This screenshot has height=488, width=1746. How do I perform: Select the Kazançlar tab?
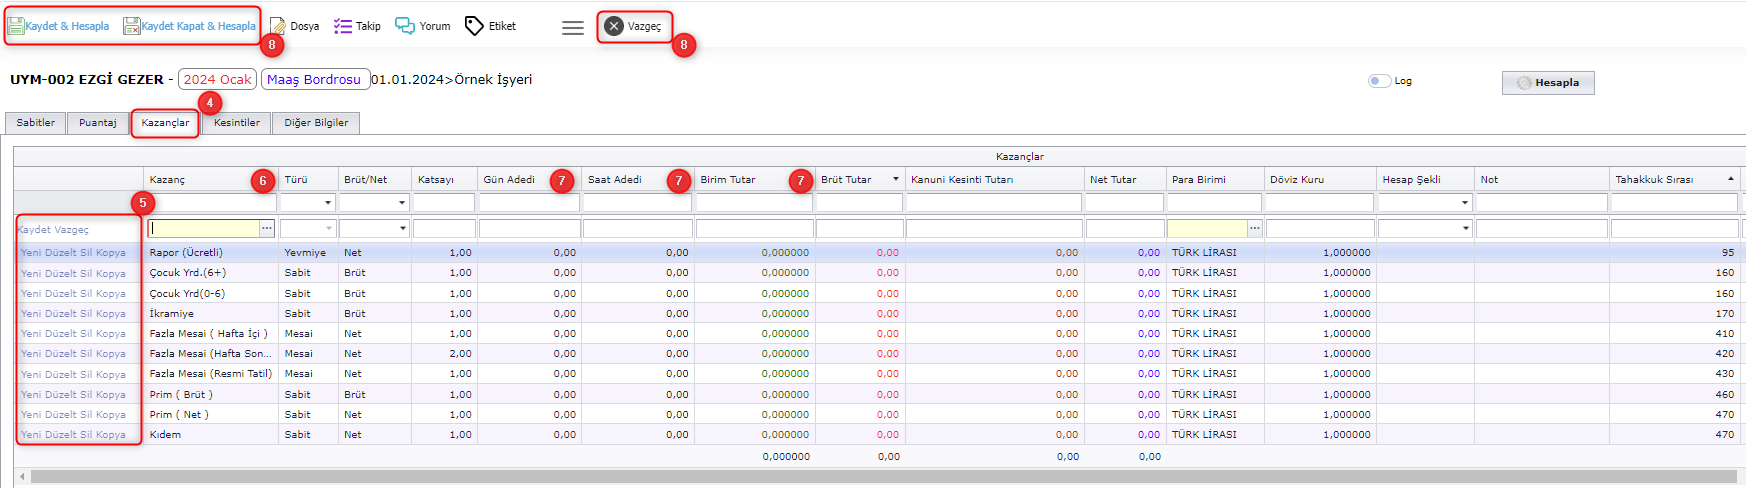pos(165,123)
